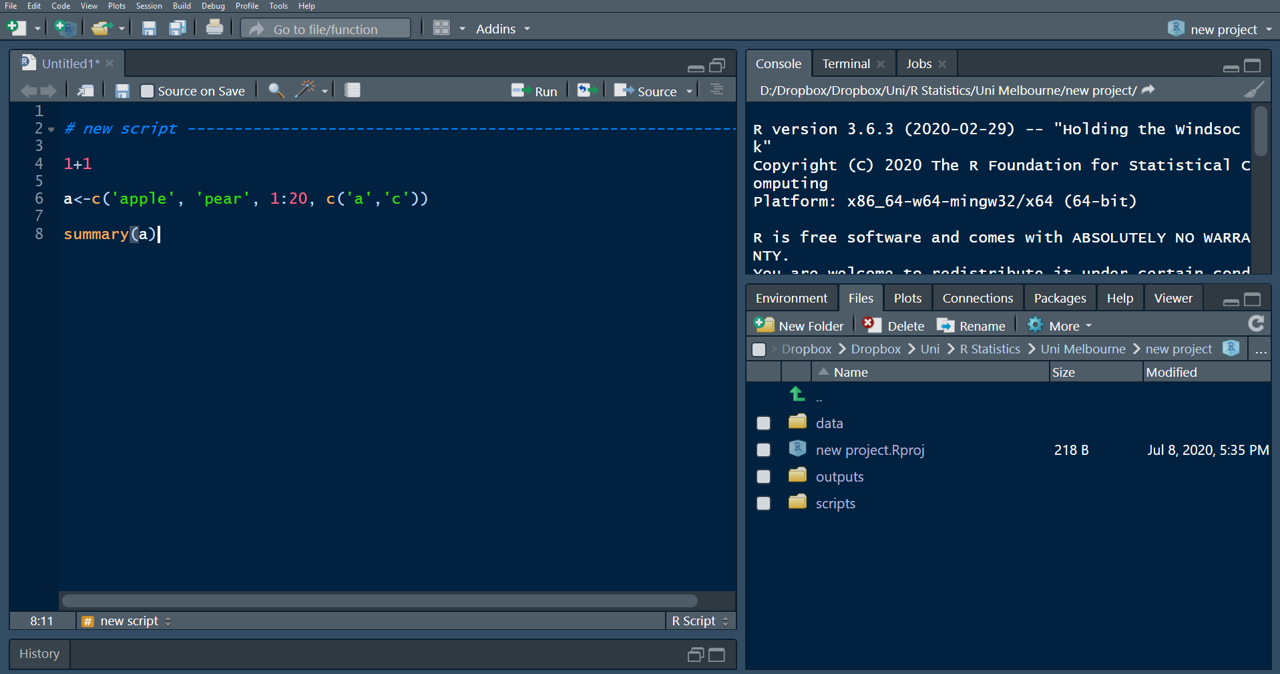The width and height of the screenshot is (1280, 674).
Task: Refresh the Files pane listing
Action: point(1256,324)
